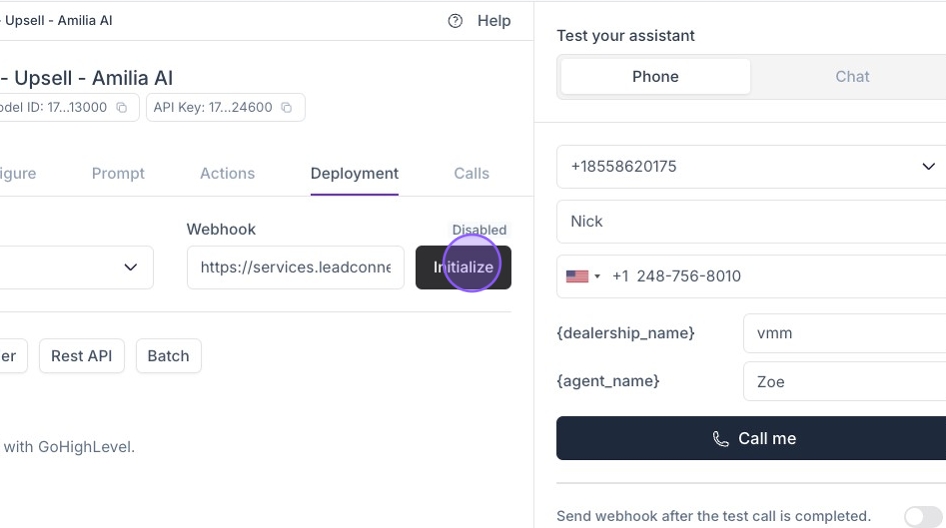This screenshot has height=528, width=946.
Task: Expand the +18558620175 phone number dropdown
Action: [x=928, y=167]
